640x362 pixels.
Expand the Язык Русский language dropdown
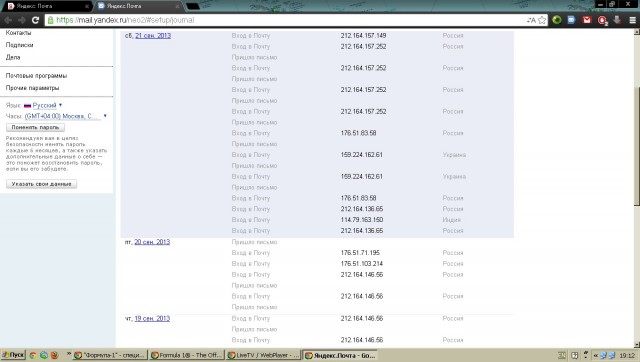[47, 105]
